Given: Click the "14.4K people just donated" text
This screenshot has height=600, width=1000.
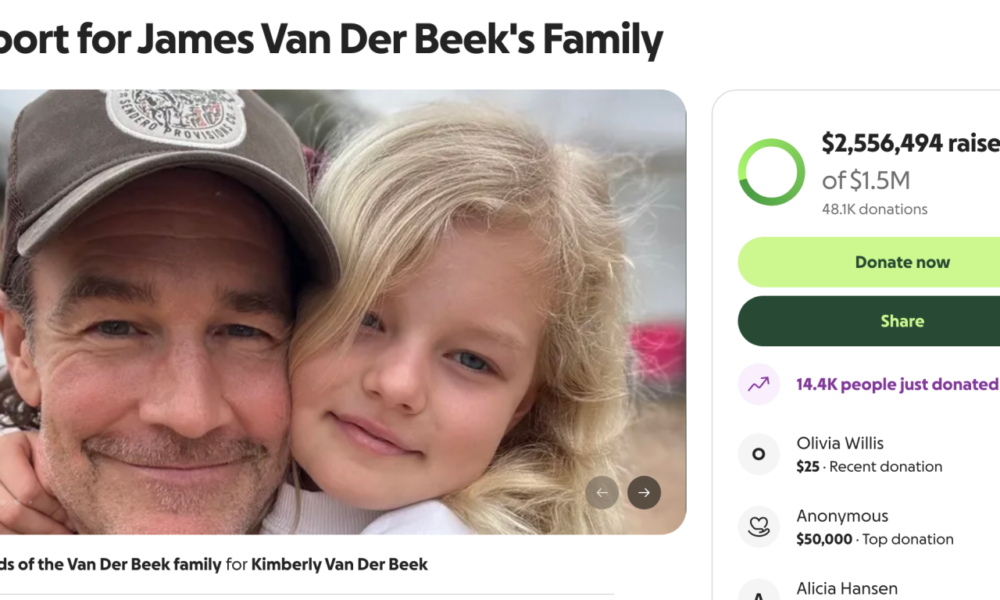Looking at the screenshot, I should tap(897, 384).
